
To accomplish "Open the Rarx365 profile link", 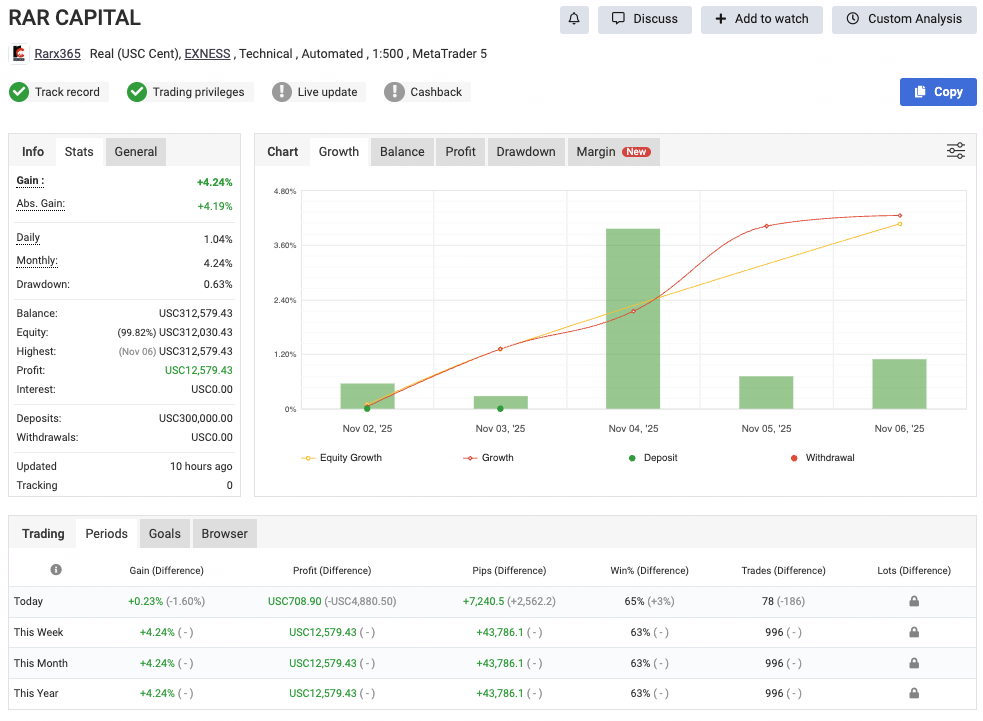I will pos(57,54).
